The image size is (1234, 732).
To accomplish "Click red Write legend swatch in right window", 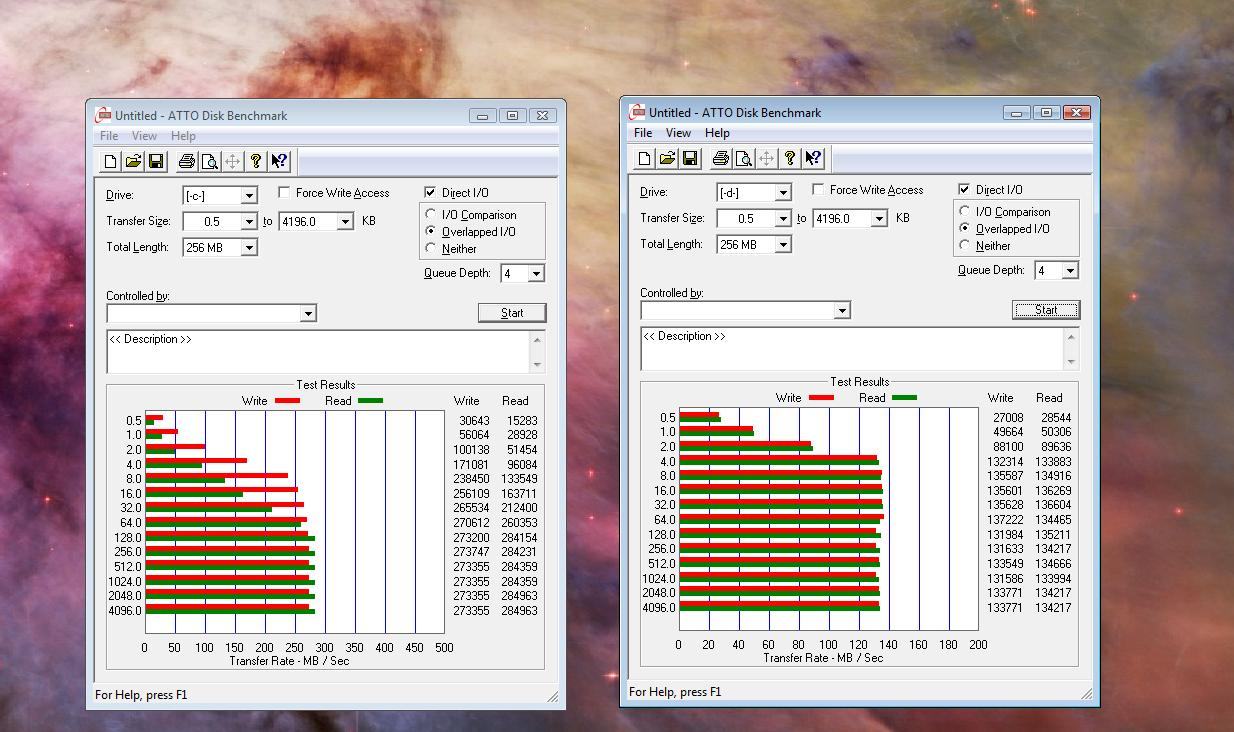I will (821, 398).
